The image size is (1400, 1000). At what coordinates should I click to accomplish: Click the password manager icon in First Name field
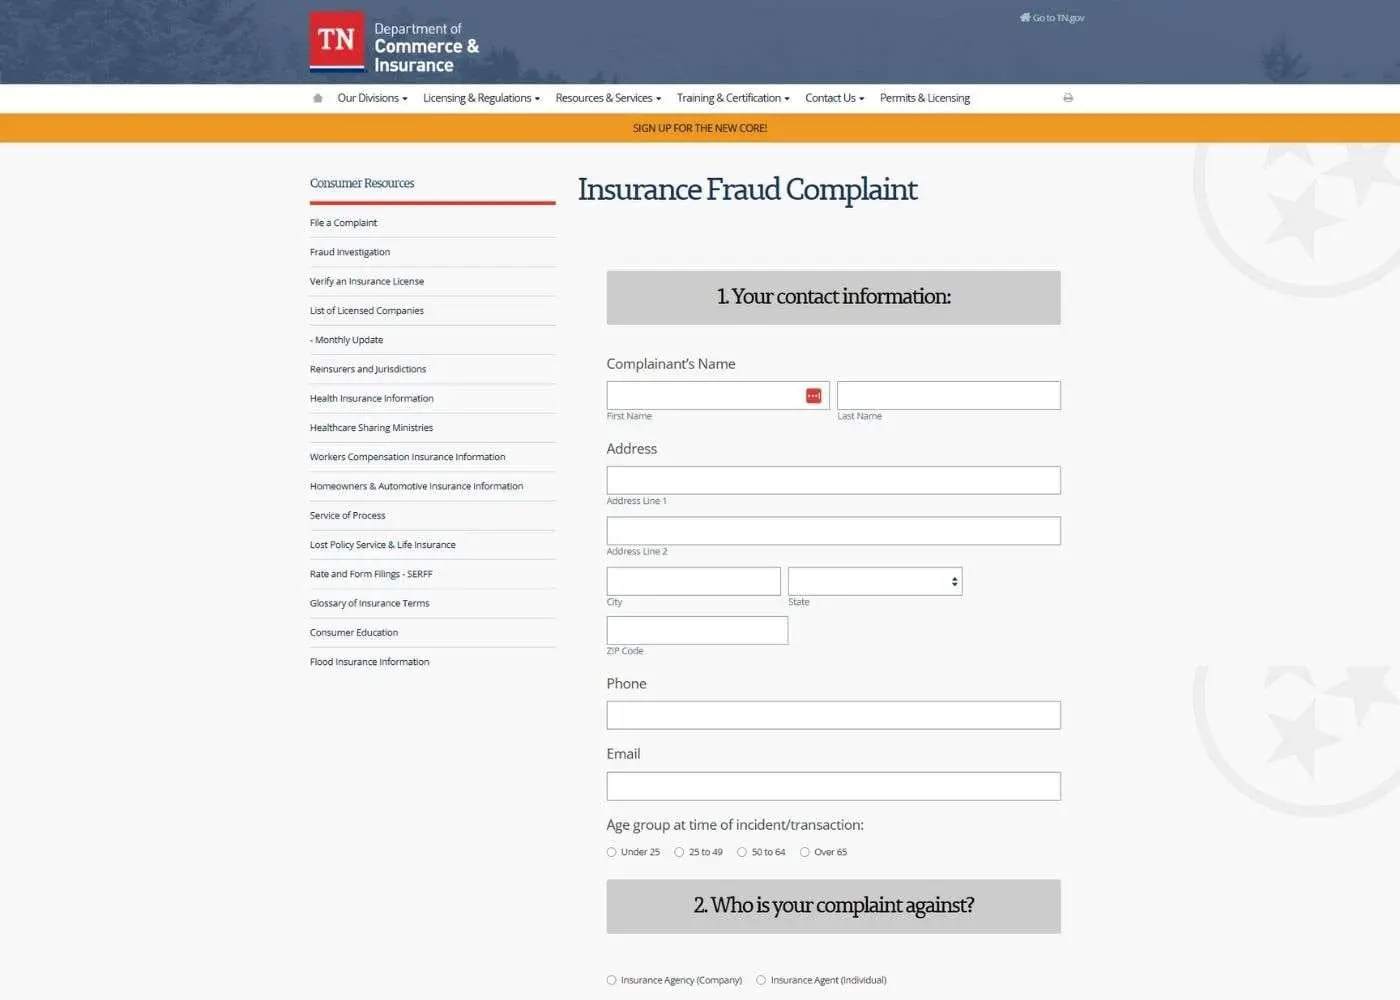click(x=814, y=396)
